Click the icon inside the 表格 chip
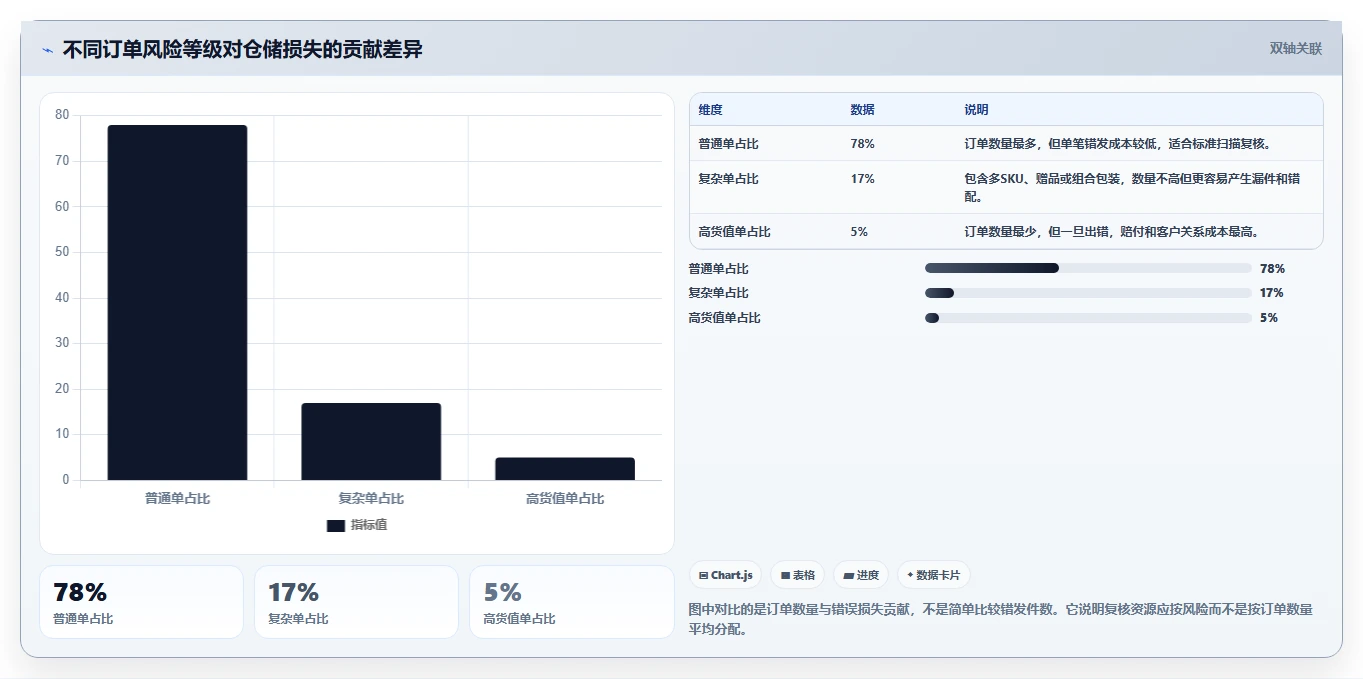 tap(785, 576)
